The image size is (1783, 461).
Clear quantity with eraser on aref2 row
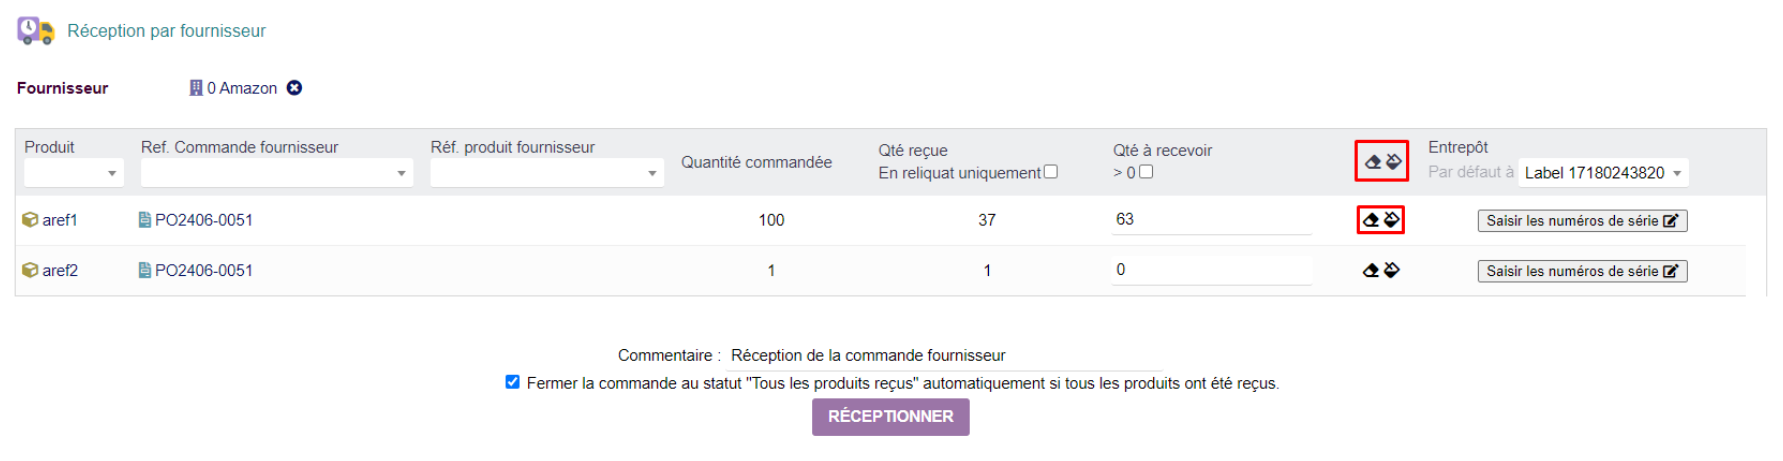click(1371, 270)
